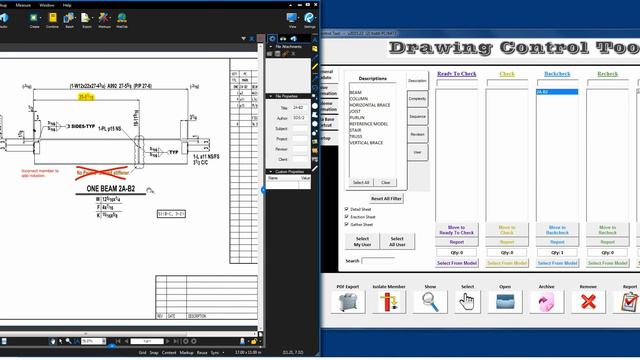Toggle Reuse in the status bar
640x360 pixels.
pyautogui.click(x=202, y=353)
